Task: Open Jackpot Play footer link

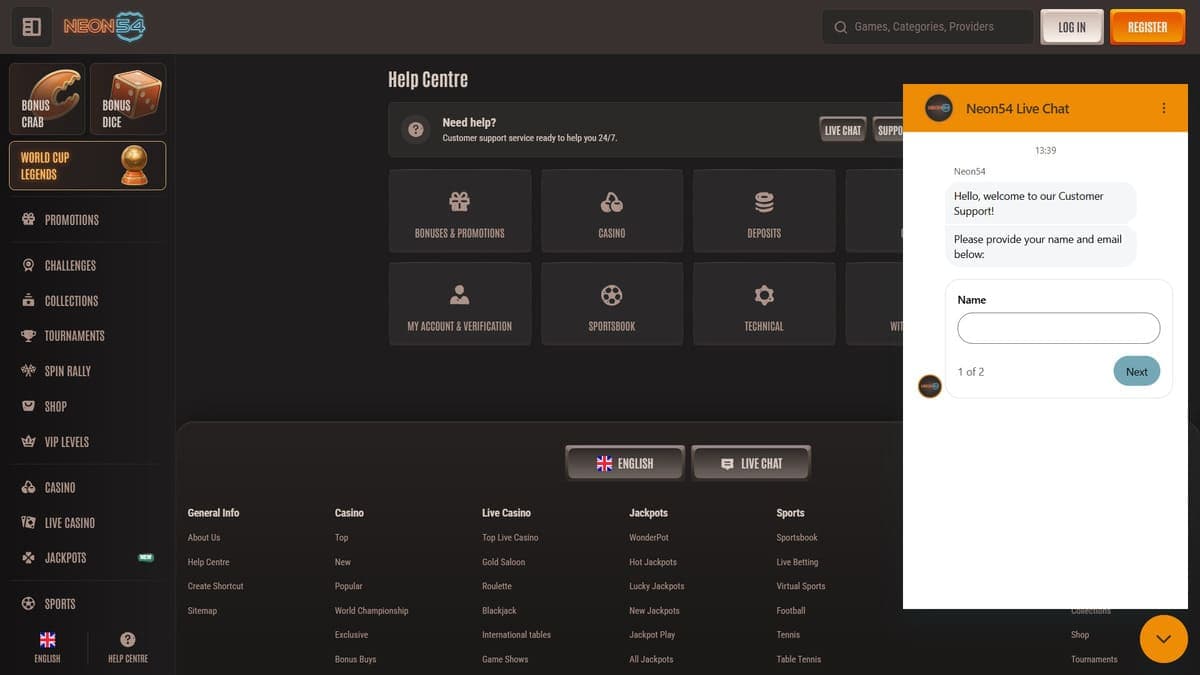Action: coord(652,635)
